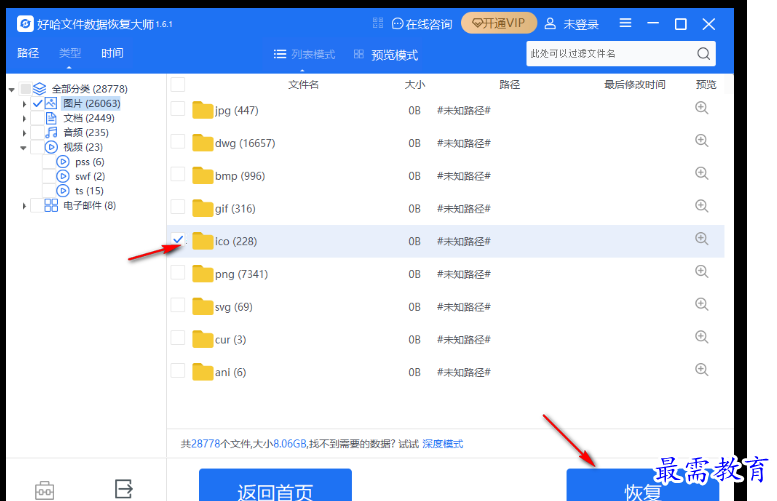
Task: Expand the 音频 (235) node
Action: (24, 133)
